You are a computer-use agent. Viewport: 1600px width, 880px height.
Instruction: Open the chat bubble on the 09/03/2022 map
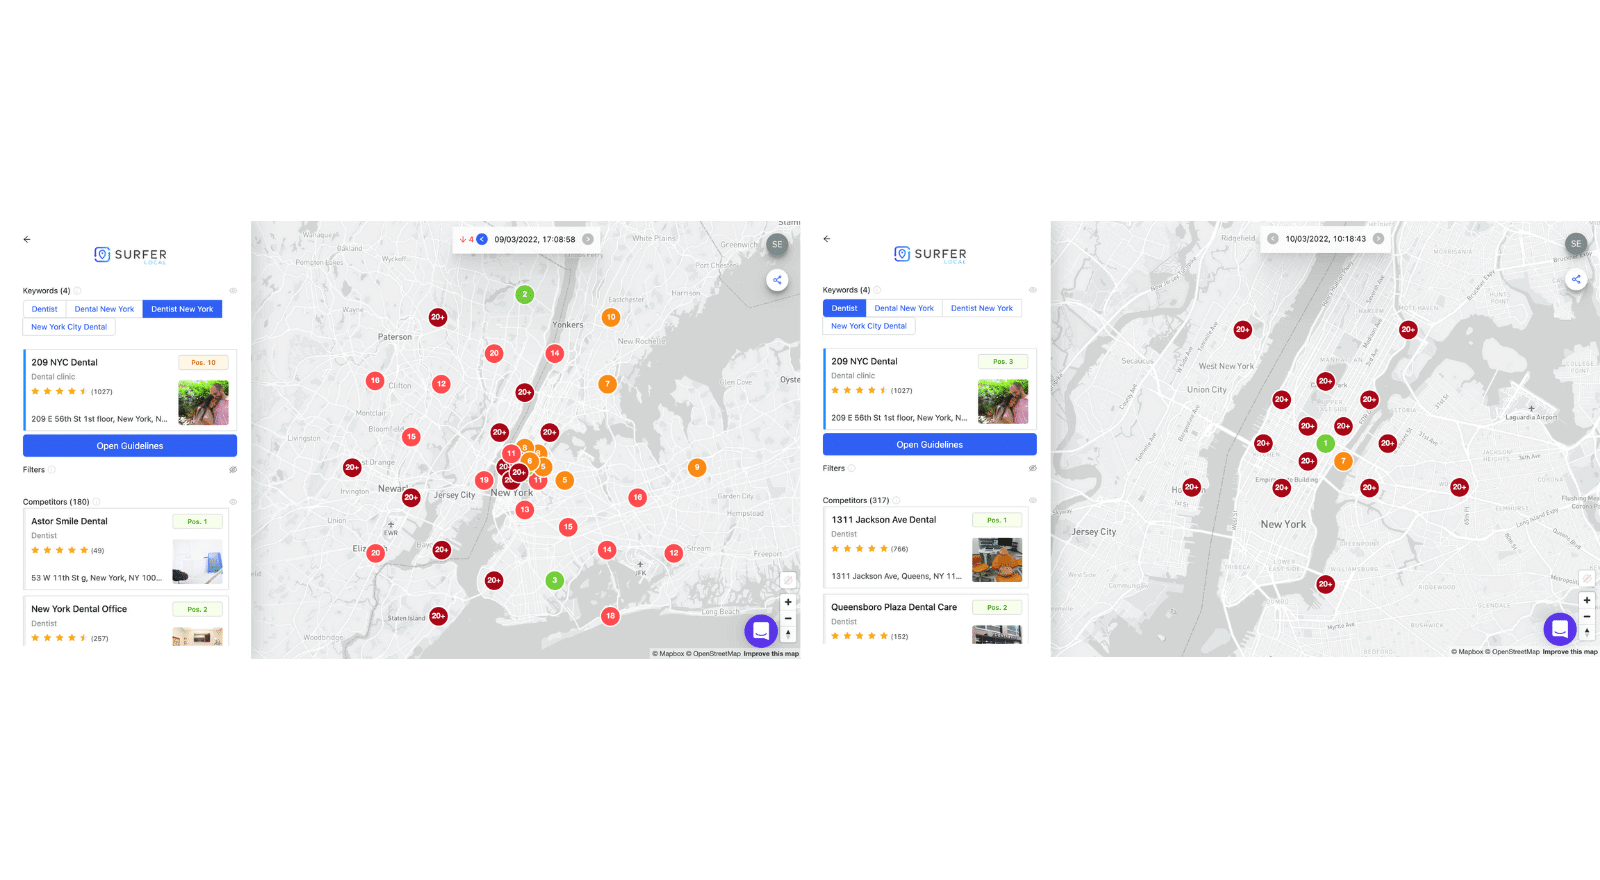761,631
